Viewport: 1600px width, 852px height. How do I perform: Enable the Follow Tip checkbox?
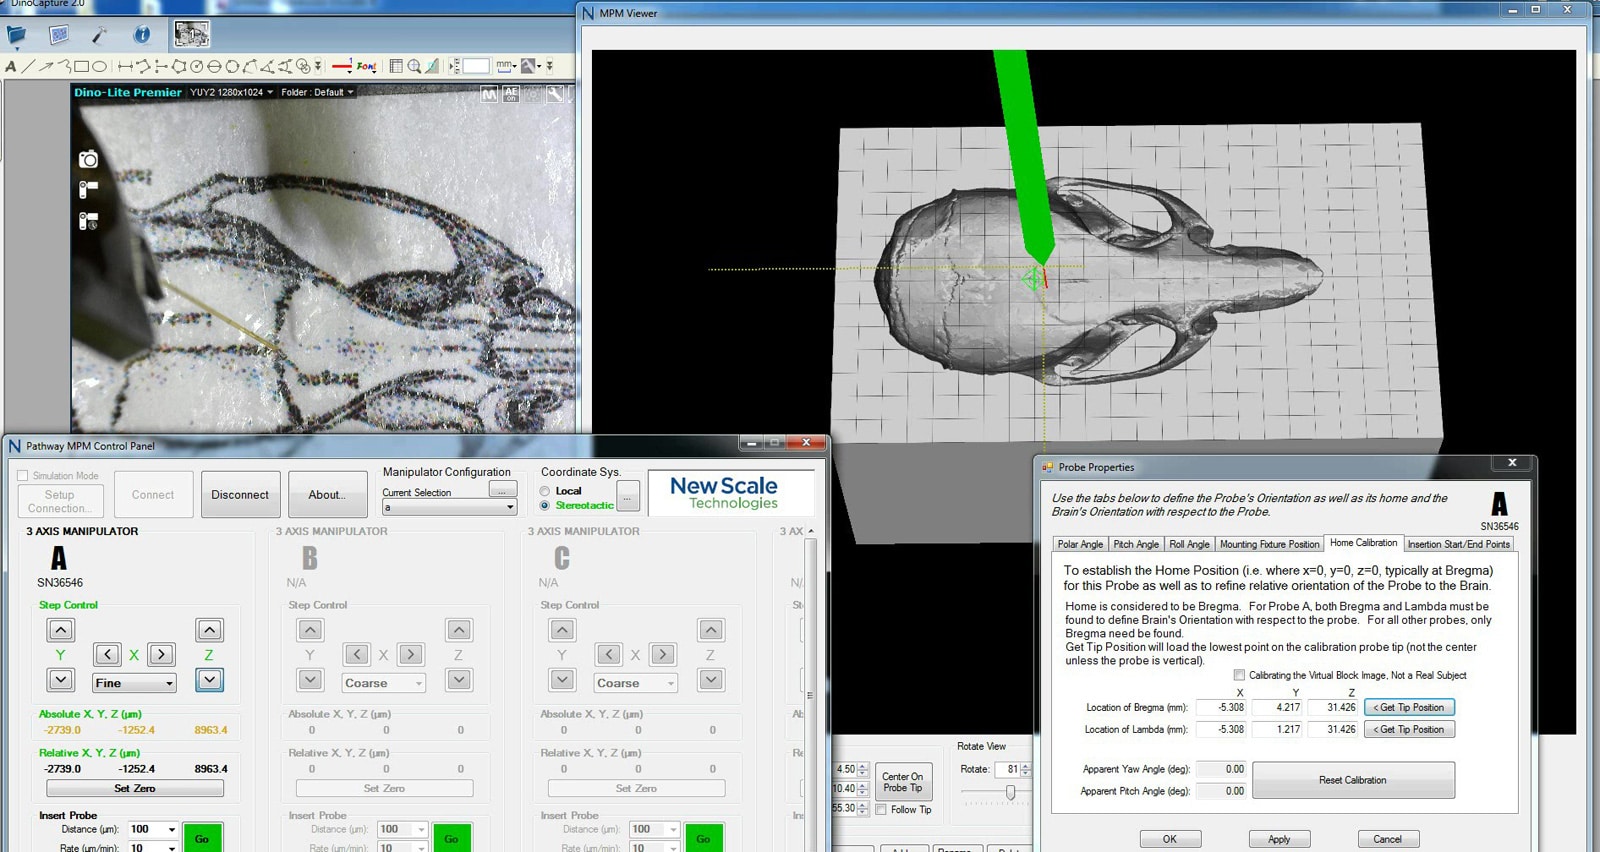tap(881, 810)
